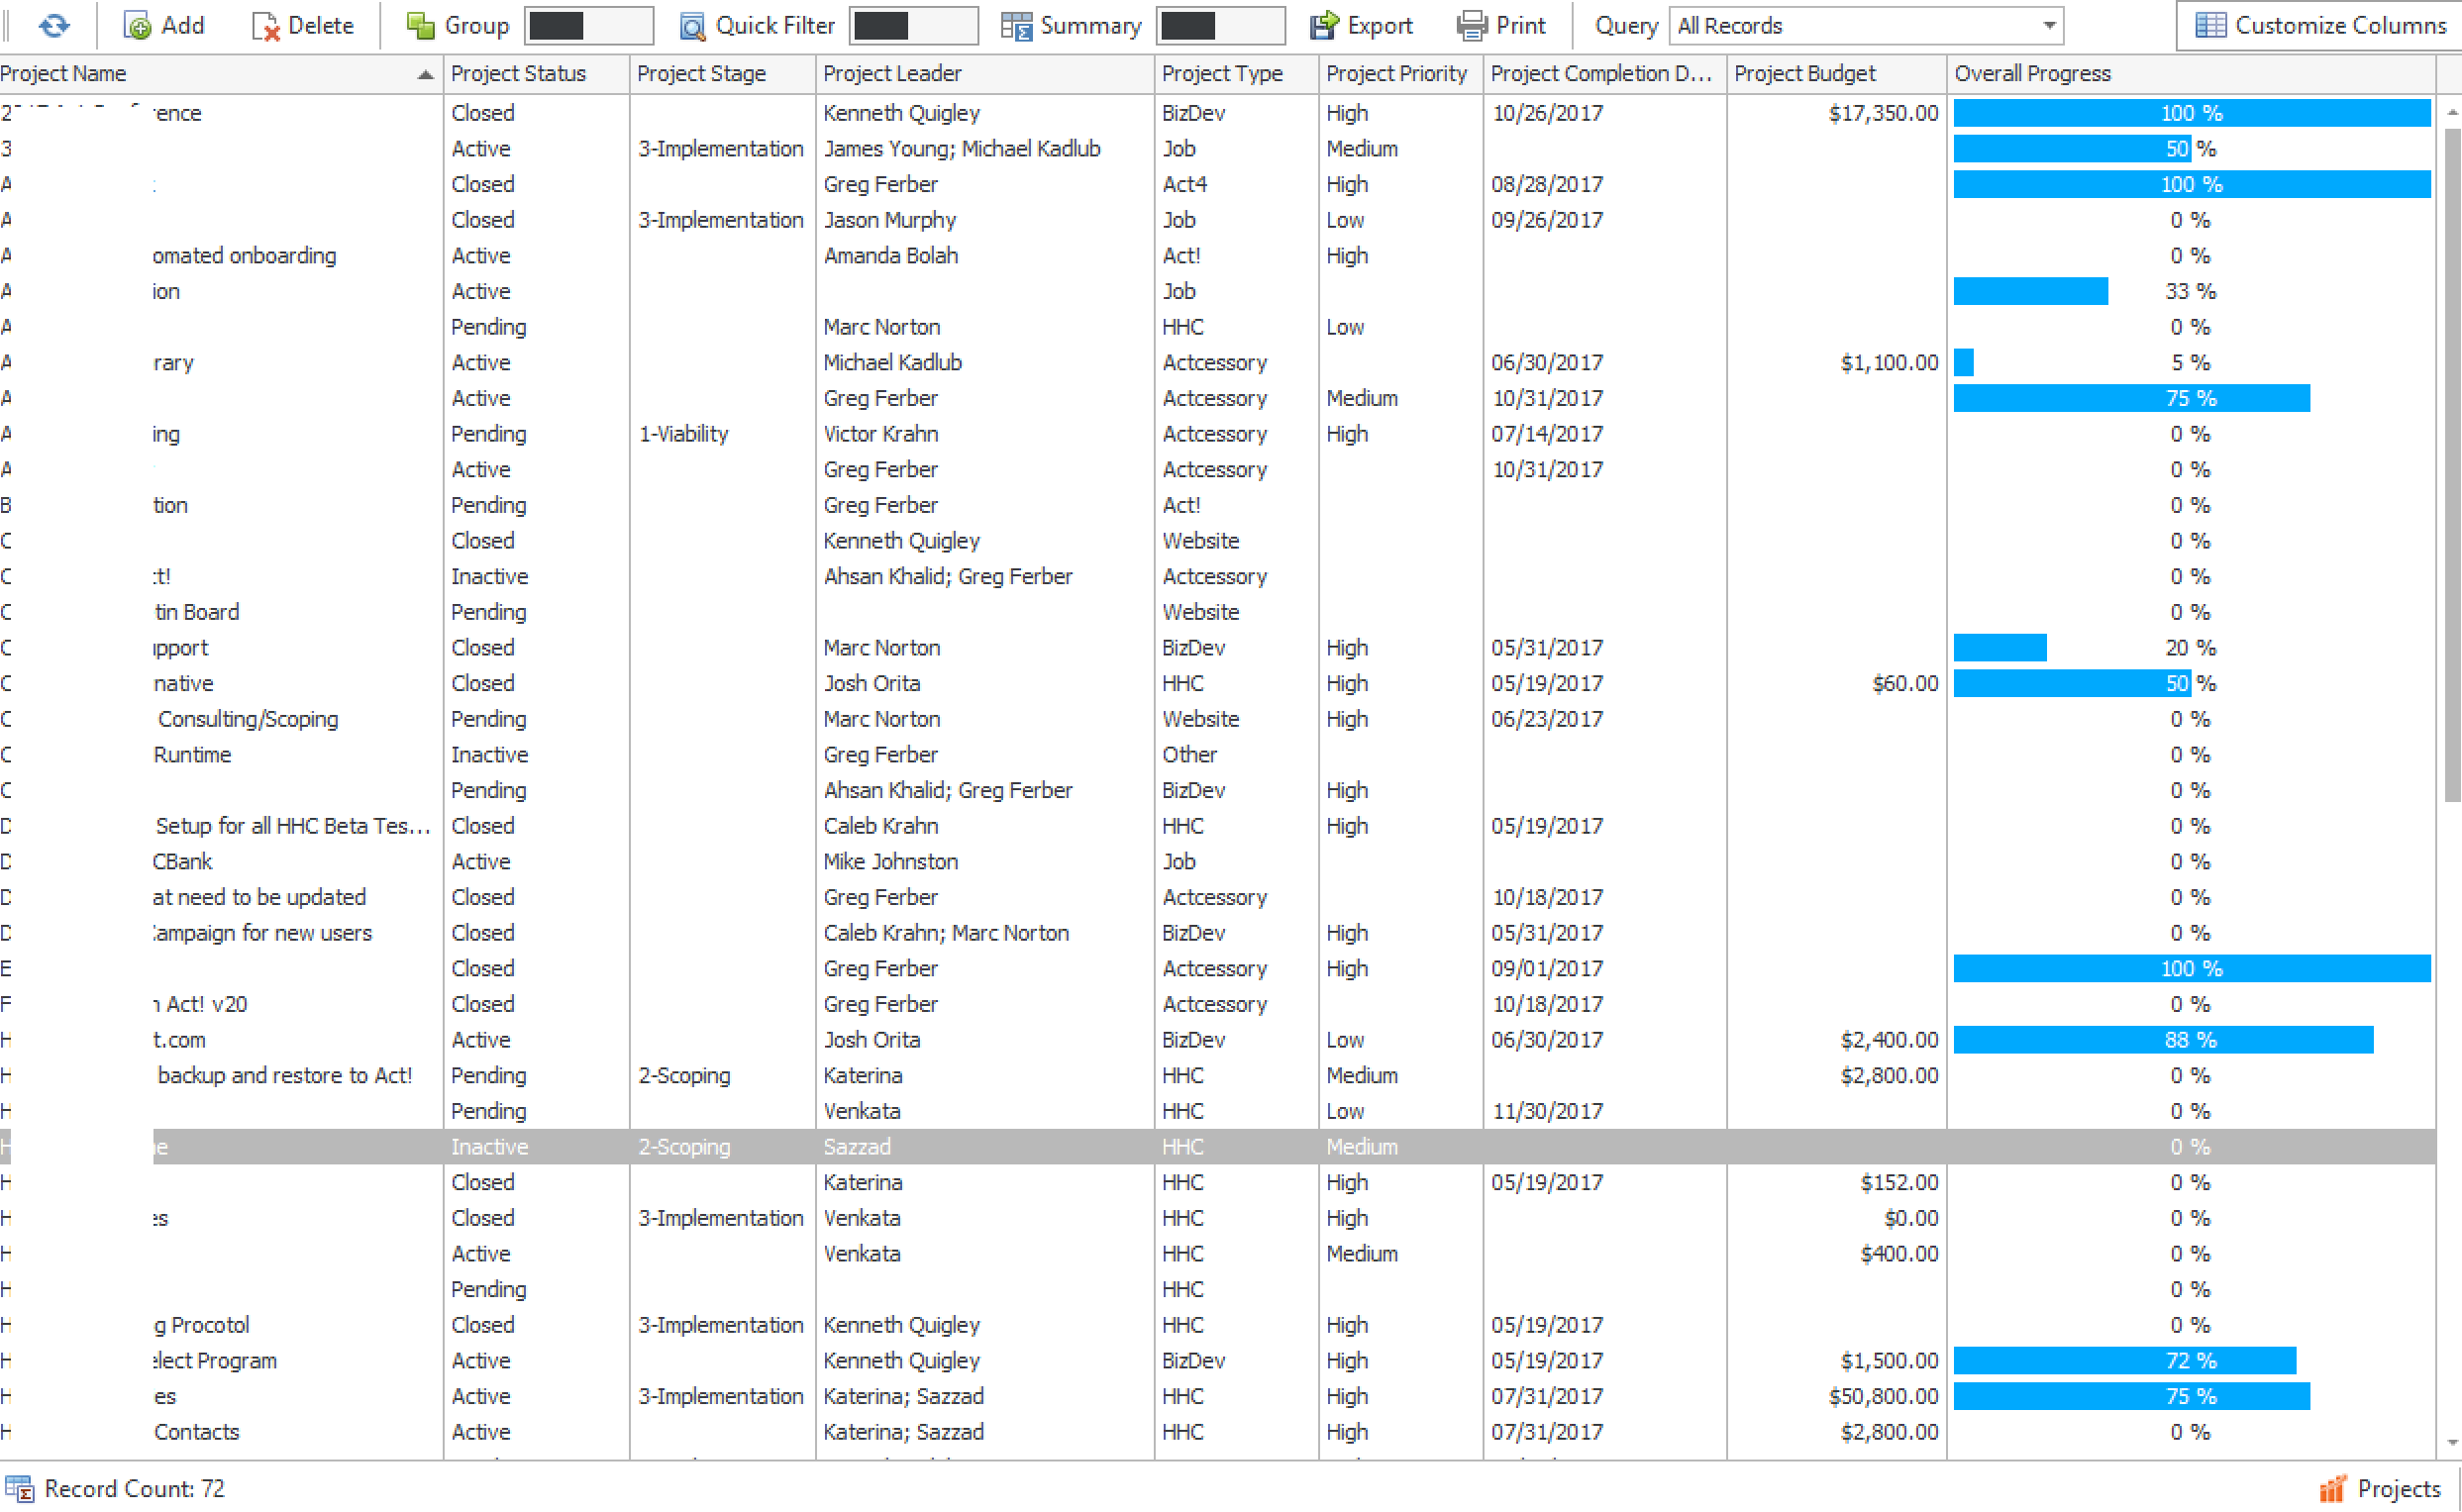Screen dimensions: 2462x1512
Task: Click the 5 % progress bar in Michael Kadlub's row
Action: [2190, 363]
